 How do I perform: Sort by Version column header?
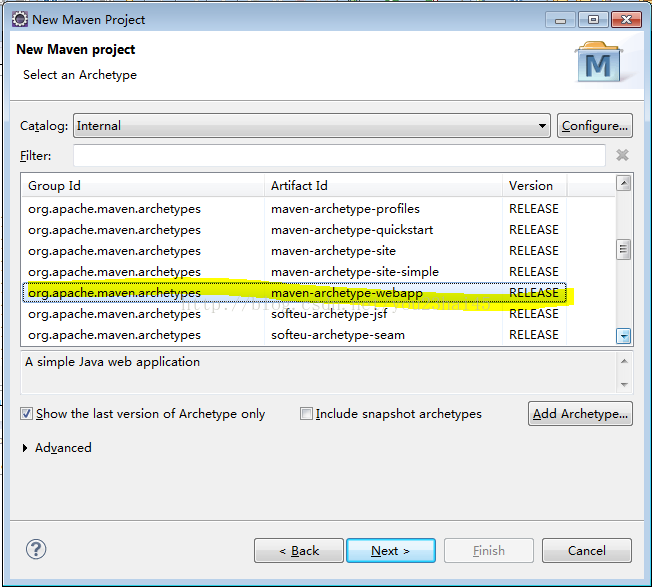[534, 185]
